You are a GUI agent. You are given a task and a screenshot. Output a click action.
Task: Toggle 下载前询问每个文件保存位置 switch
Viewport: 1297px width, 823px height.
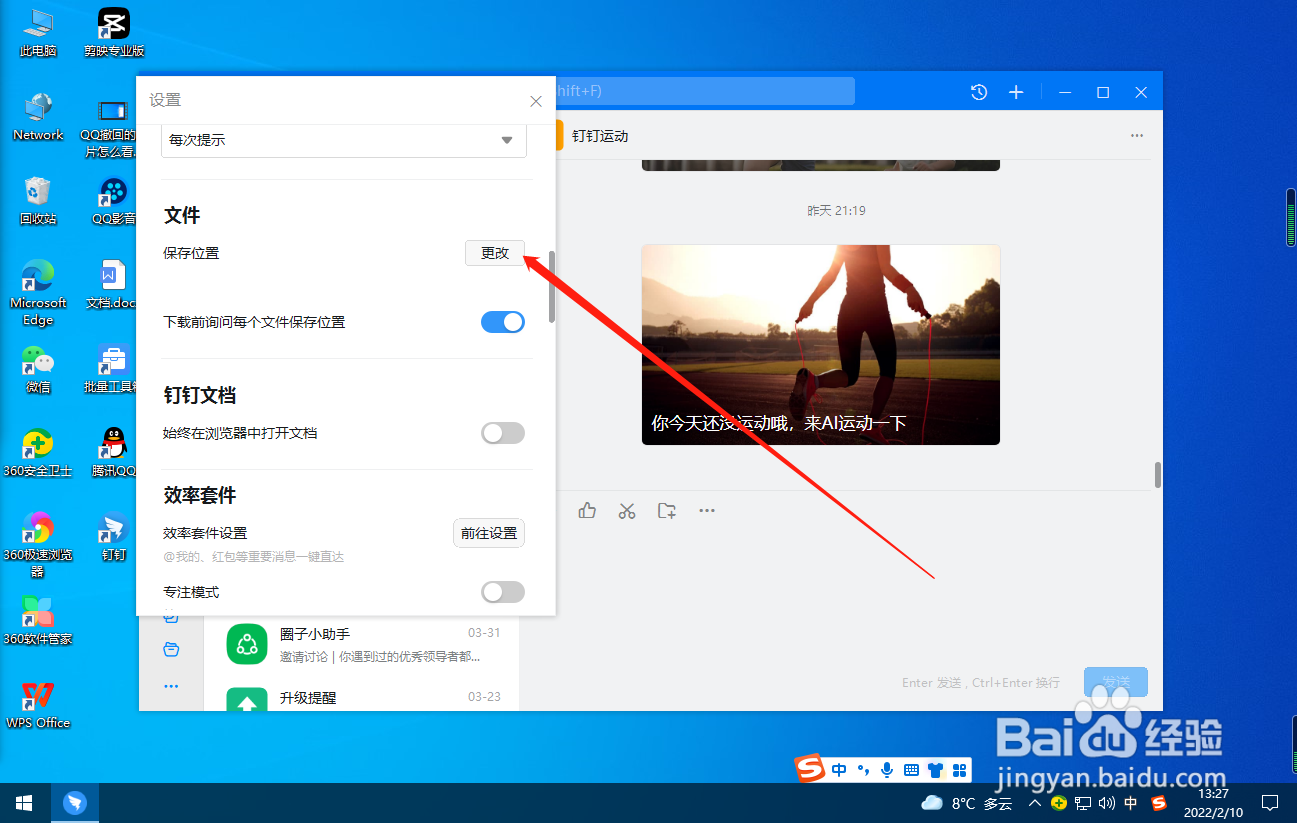pyautogui.click(x=502, y=321)
